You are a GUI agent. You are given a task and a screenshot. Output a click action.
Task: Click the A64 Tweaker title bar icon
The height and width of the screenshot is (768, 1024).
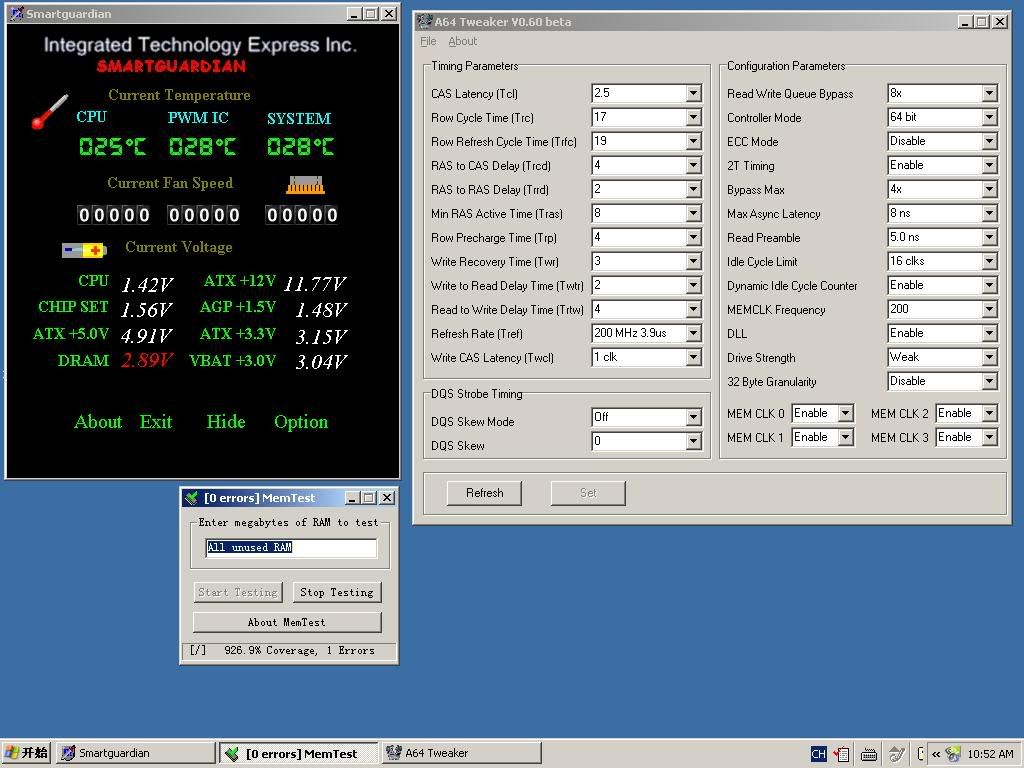click(425, 22)
